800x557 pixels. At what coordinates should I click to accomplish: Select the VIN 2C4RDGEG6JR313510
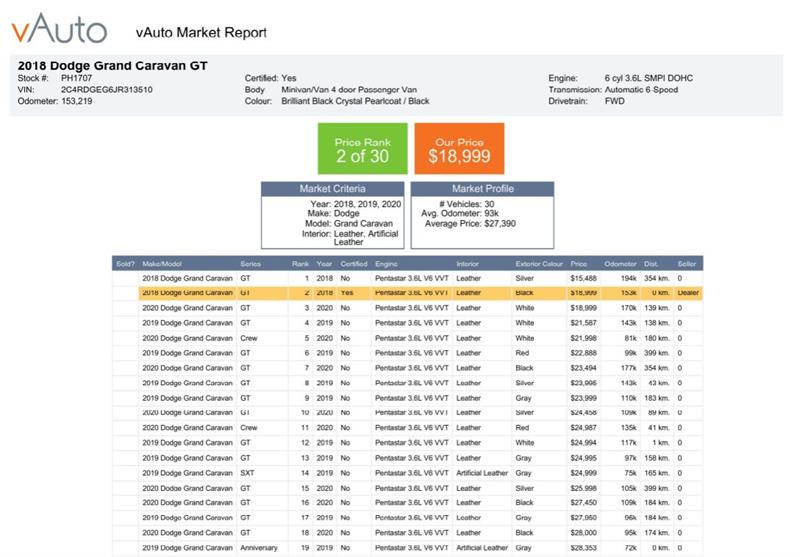pyautogui.click(x=107, y=90)
